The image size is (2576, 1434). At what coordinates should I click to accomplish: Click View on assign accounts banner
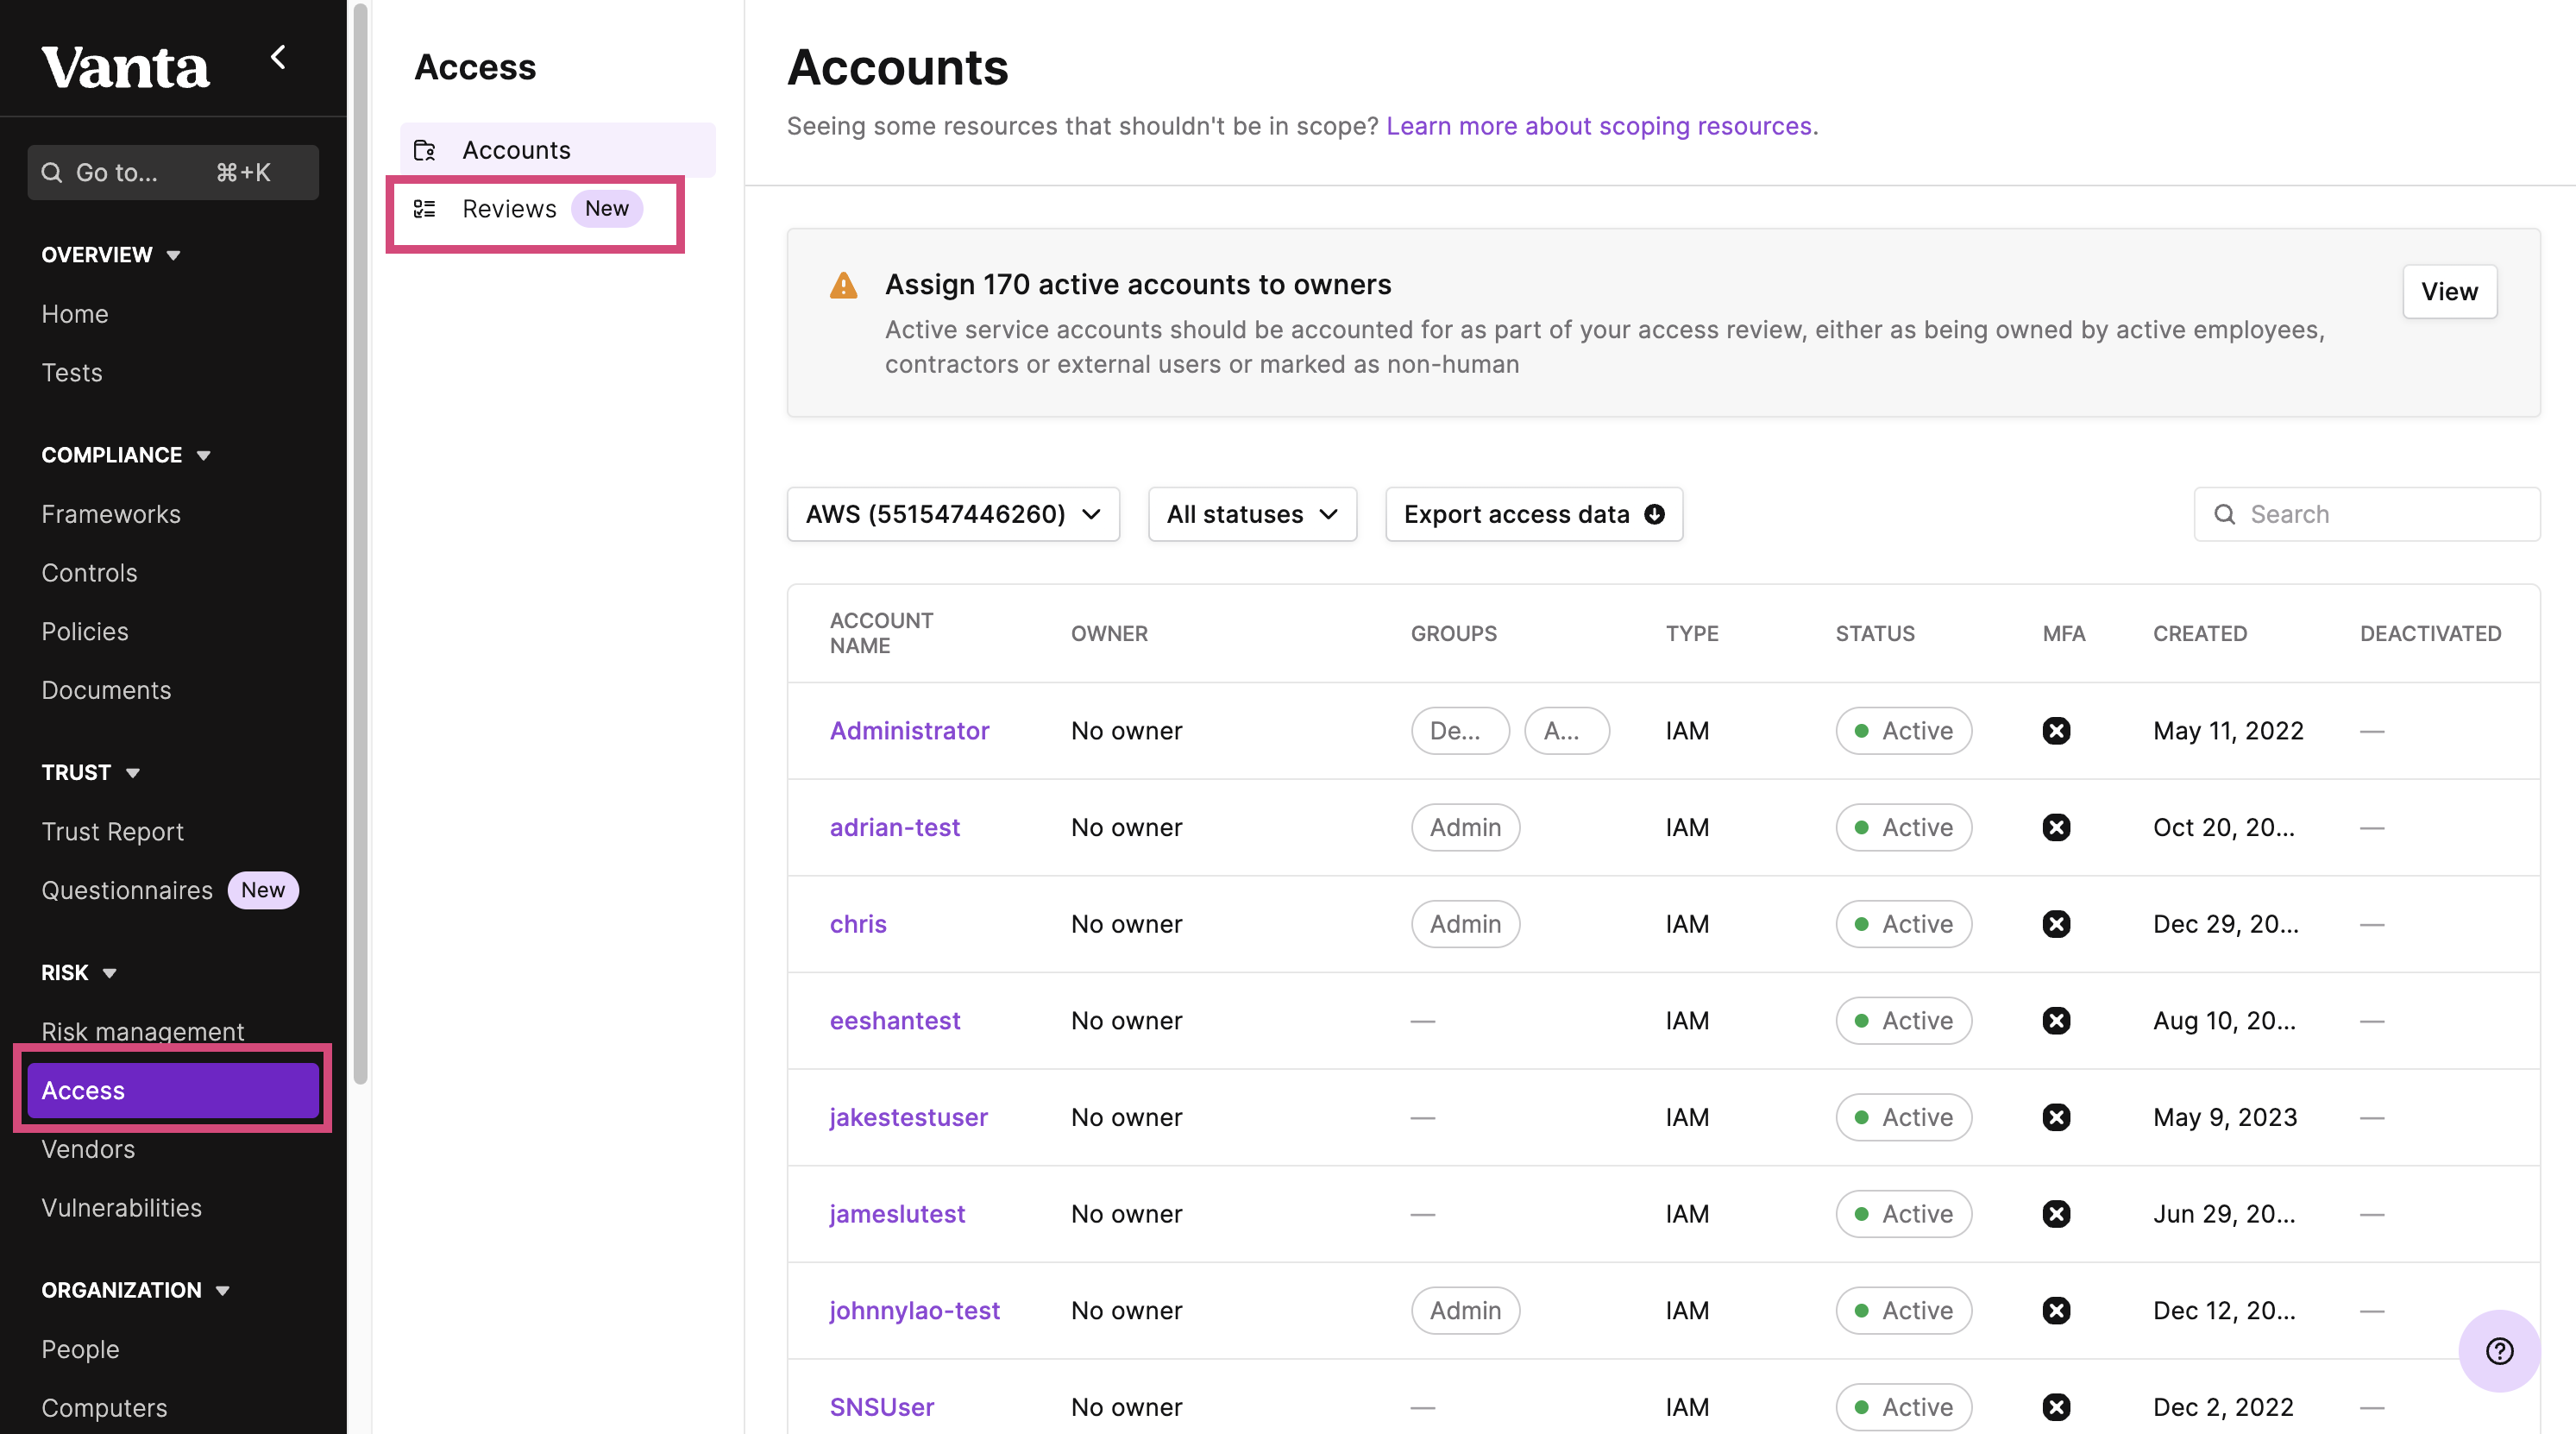click(2449, 292)
